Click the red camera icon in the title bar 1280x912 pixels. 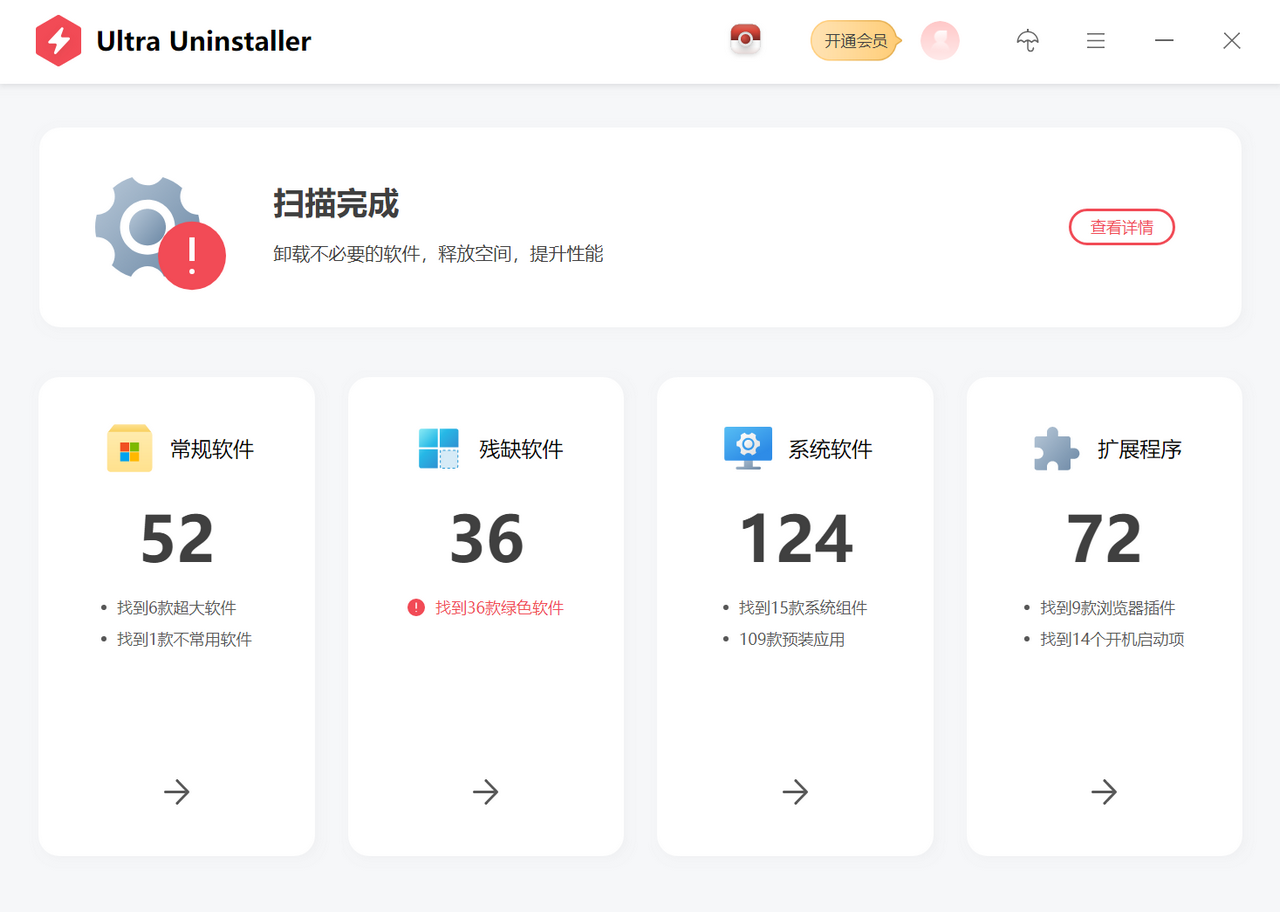tap(744, 41)
